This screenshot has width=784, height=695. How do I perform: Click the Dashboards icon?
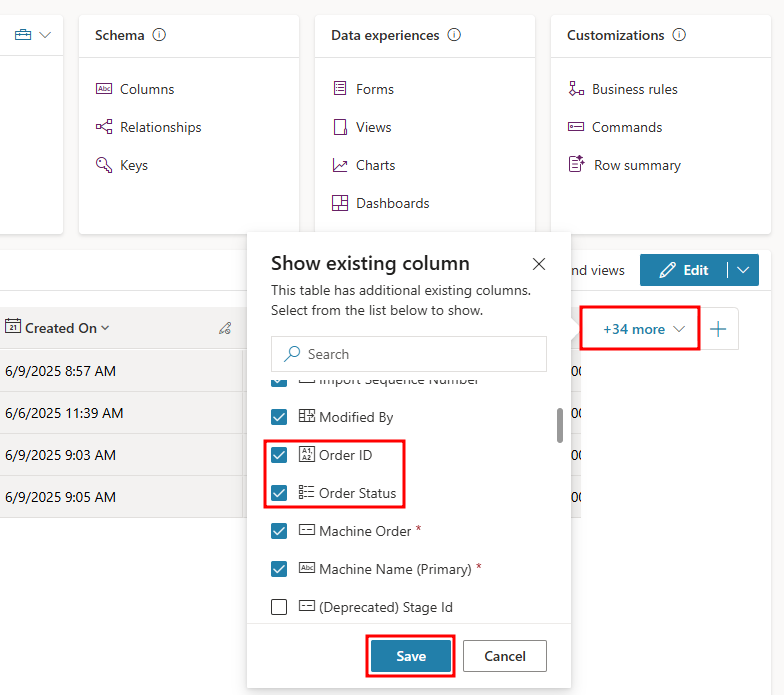[340, 203]
